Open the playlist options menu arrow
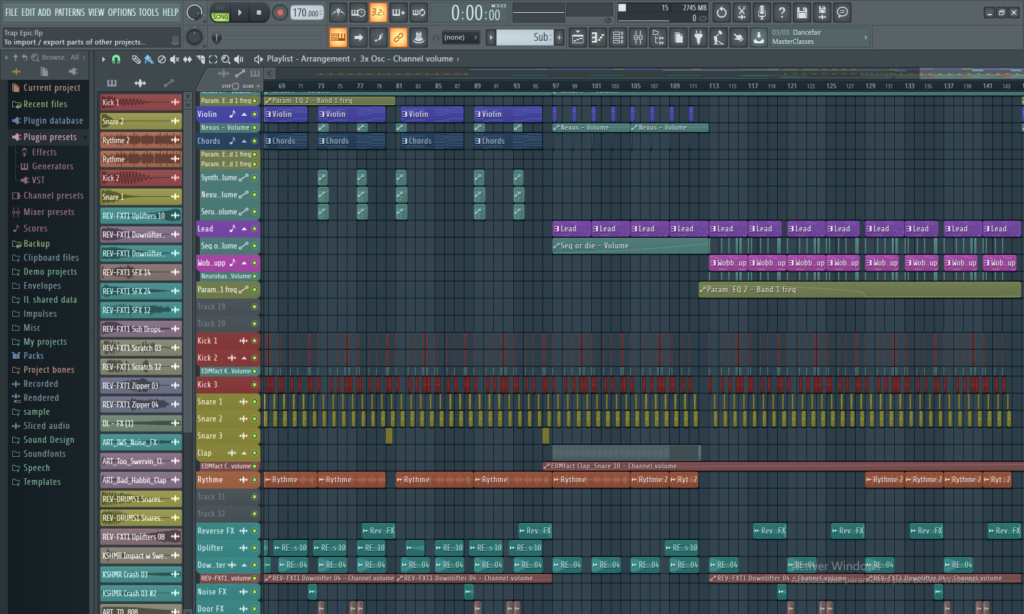 (x=103, y=59)
